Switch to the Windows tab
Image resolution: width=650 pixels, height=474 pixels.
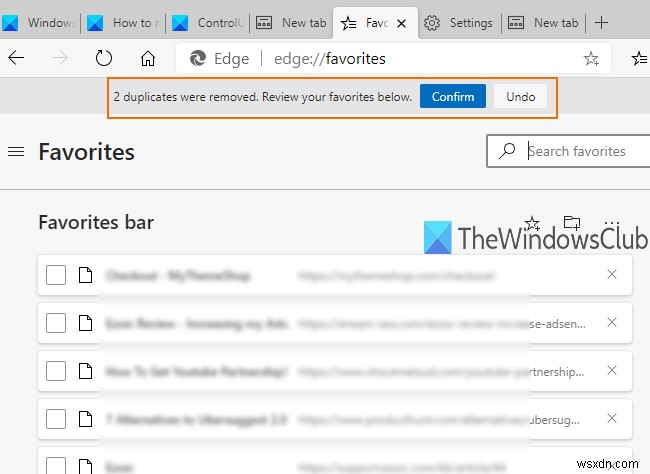point(40,23)
